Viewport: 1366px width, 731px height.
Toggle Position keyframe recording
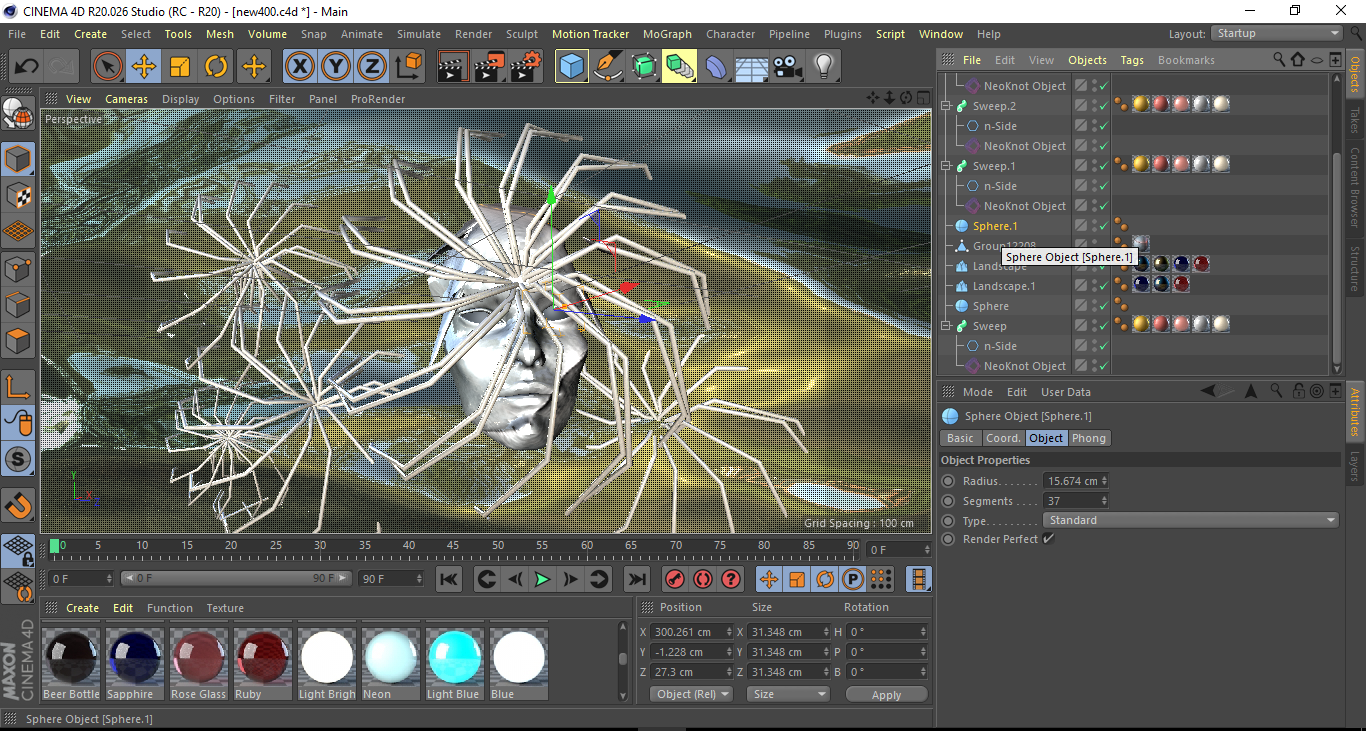click(769, 579)
